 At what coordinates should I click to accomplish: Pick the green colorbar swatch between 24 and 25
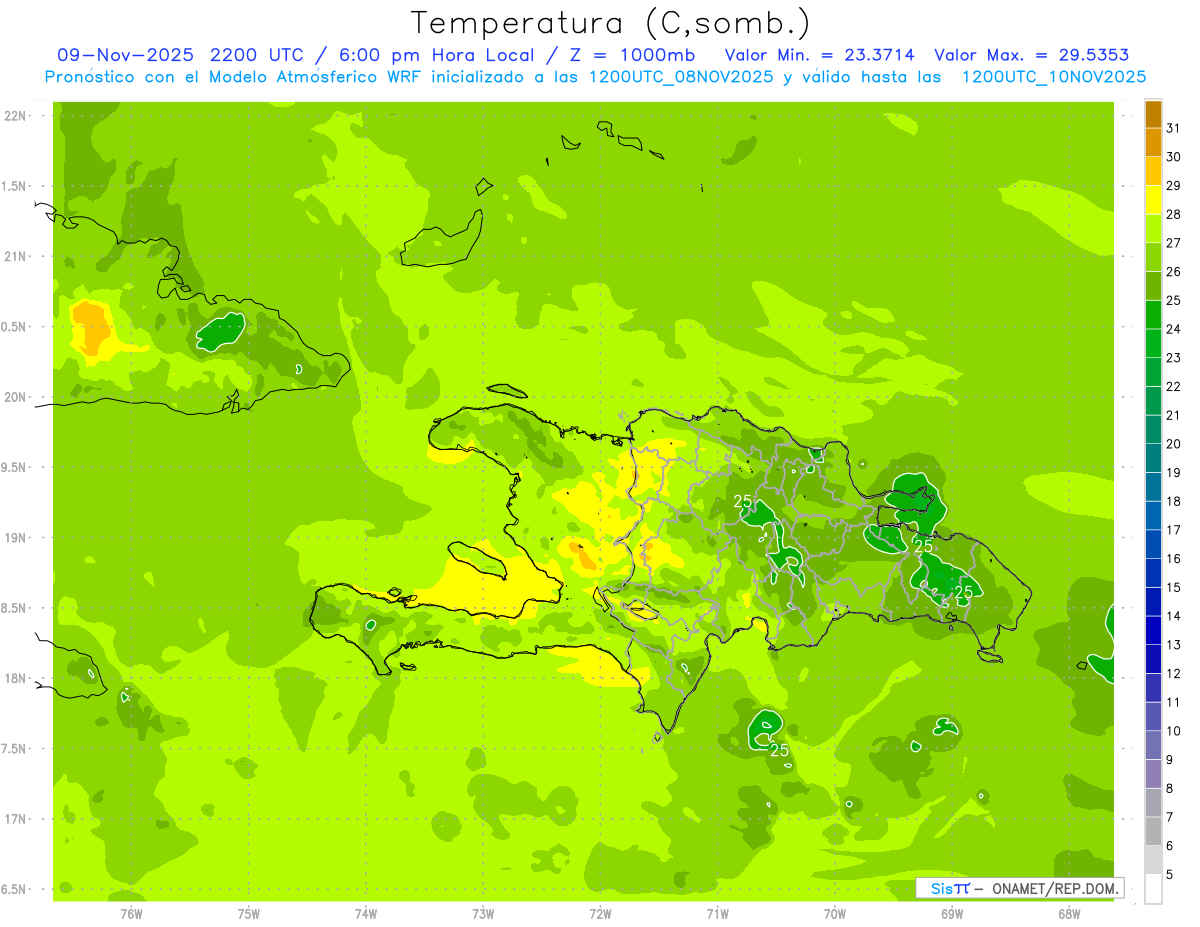(1153, 314)
